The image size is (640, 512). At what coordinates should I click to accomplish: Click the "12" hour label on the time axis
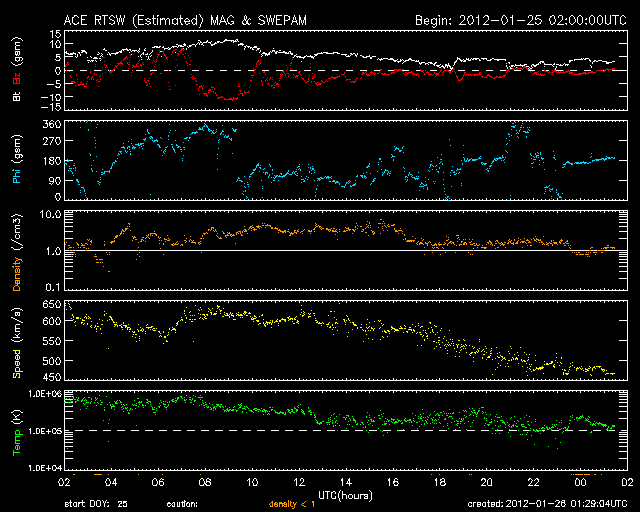click(x=299, y=483)
